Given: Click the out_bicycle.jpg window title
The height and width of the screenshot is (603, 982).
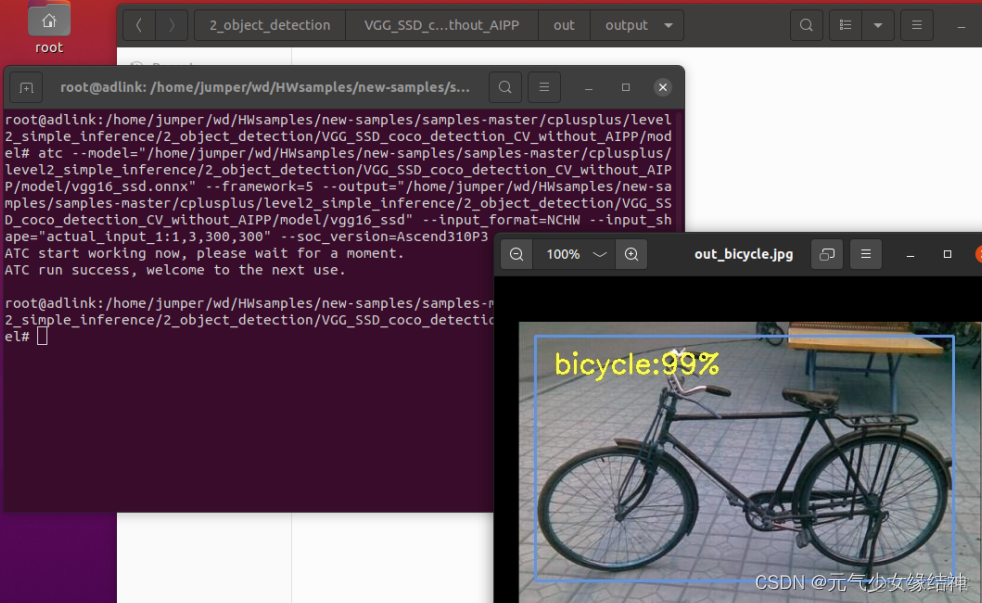Looking at the screenshot, I should pos(743,254).
